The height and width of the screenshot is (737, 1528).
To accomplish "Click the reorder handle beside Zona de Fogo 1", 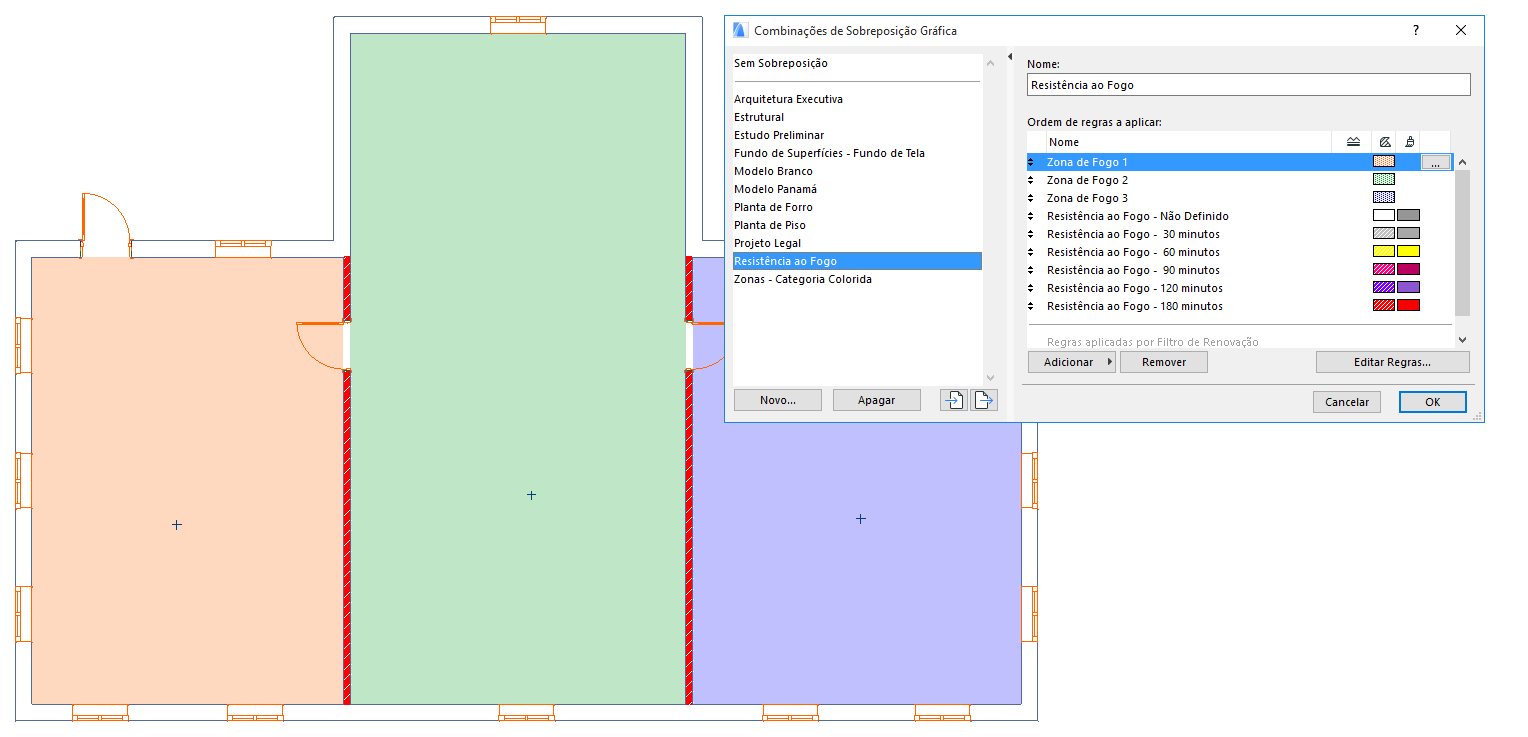I will click(x=1031, y=162).
